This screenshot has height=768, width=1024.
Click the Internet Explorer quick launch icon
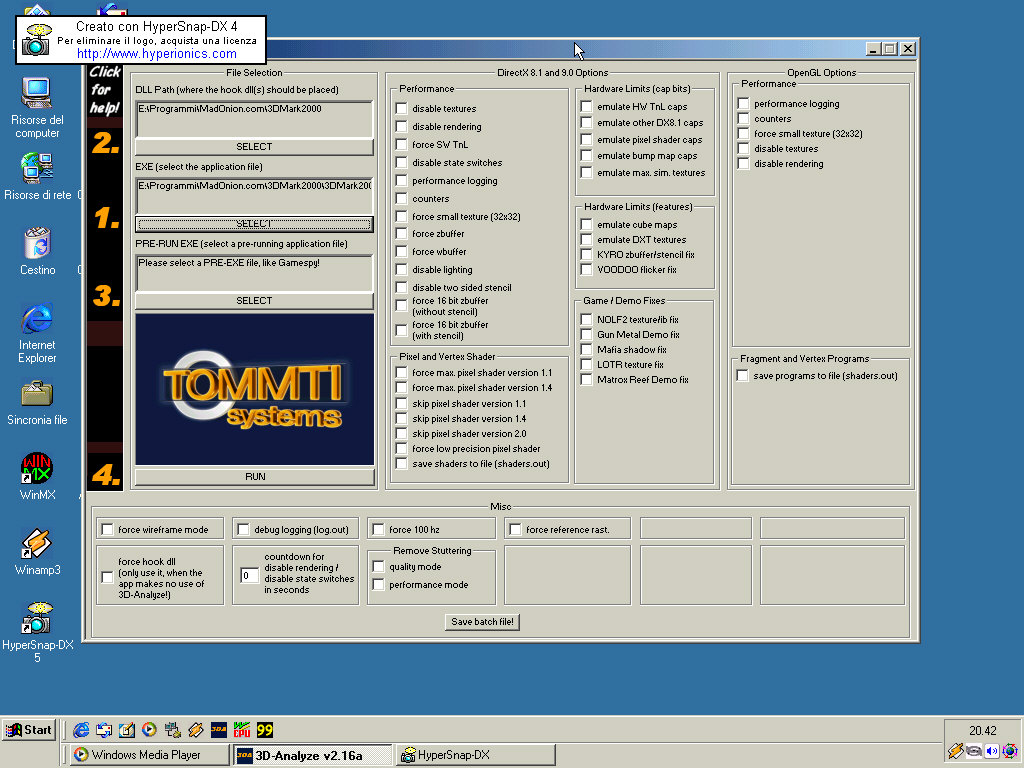(x=81, y=729)
